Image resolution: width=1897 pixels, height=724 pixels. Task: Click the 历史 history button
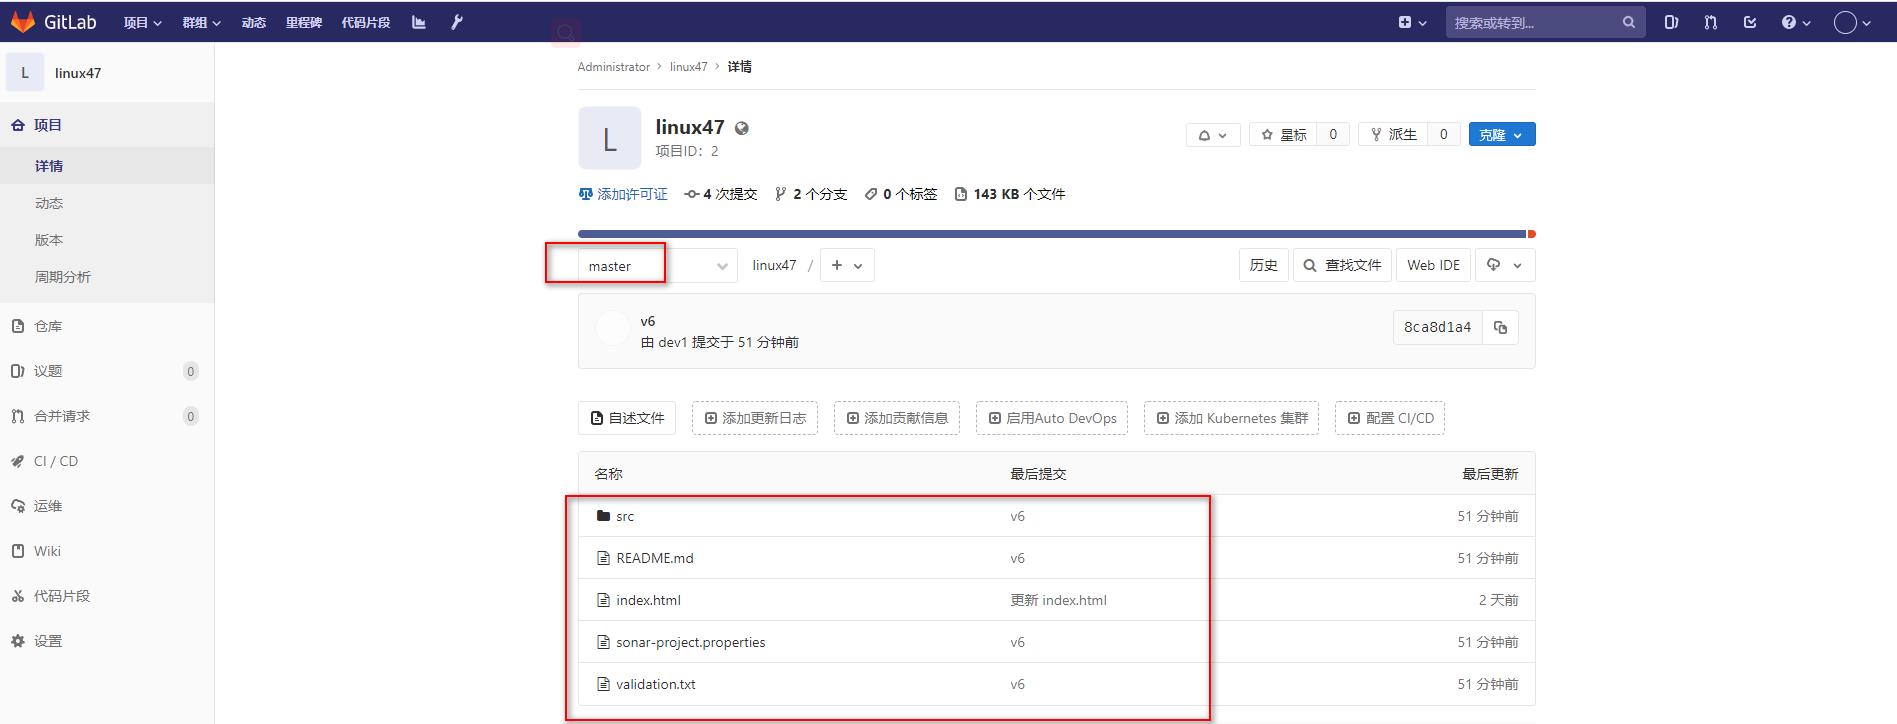click(1264, 265)
